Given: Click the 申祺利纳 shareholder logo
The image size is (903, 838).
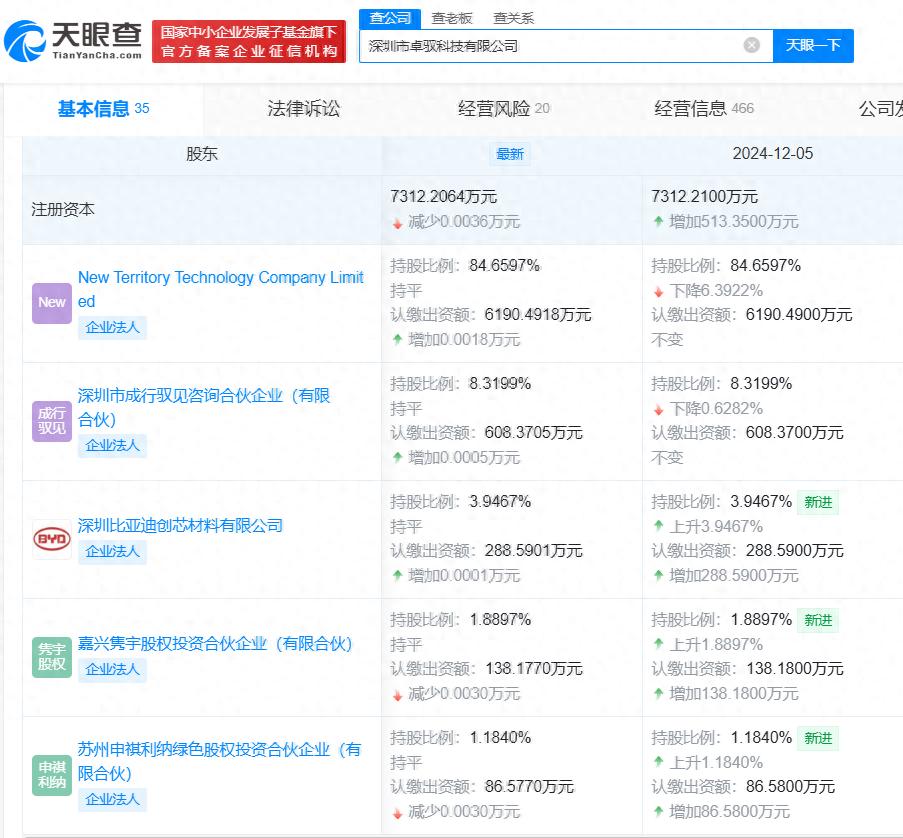Looking at the screenshot, I should click(x=52, y=775).
